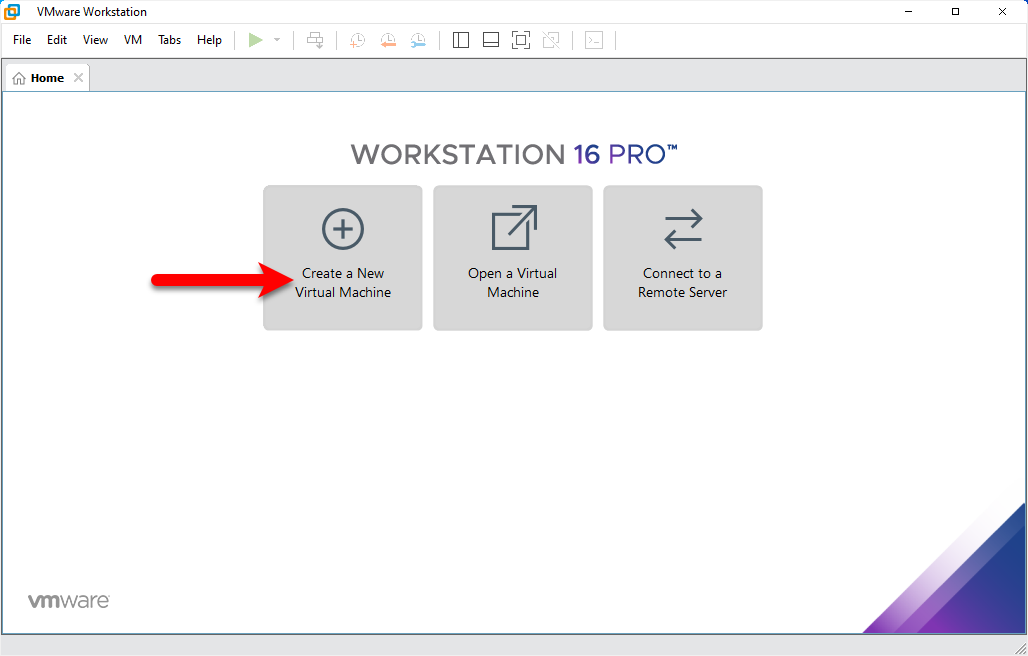Open the View menu
The image size is (1028, 656).
[95, 40]
